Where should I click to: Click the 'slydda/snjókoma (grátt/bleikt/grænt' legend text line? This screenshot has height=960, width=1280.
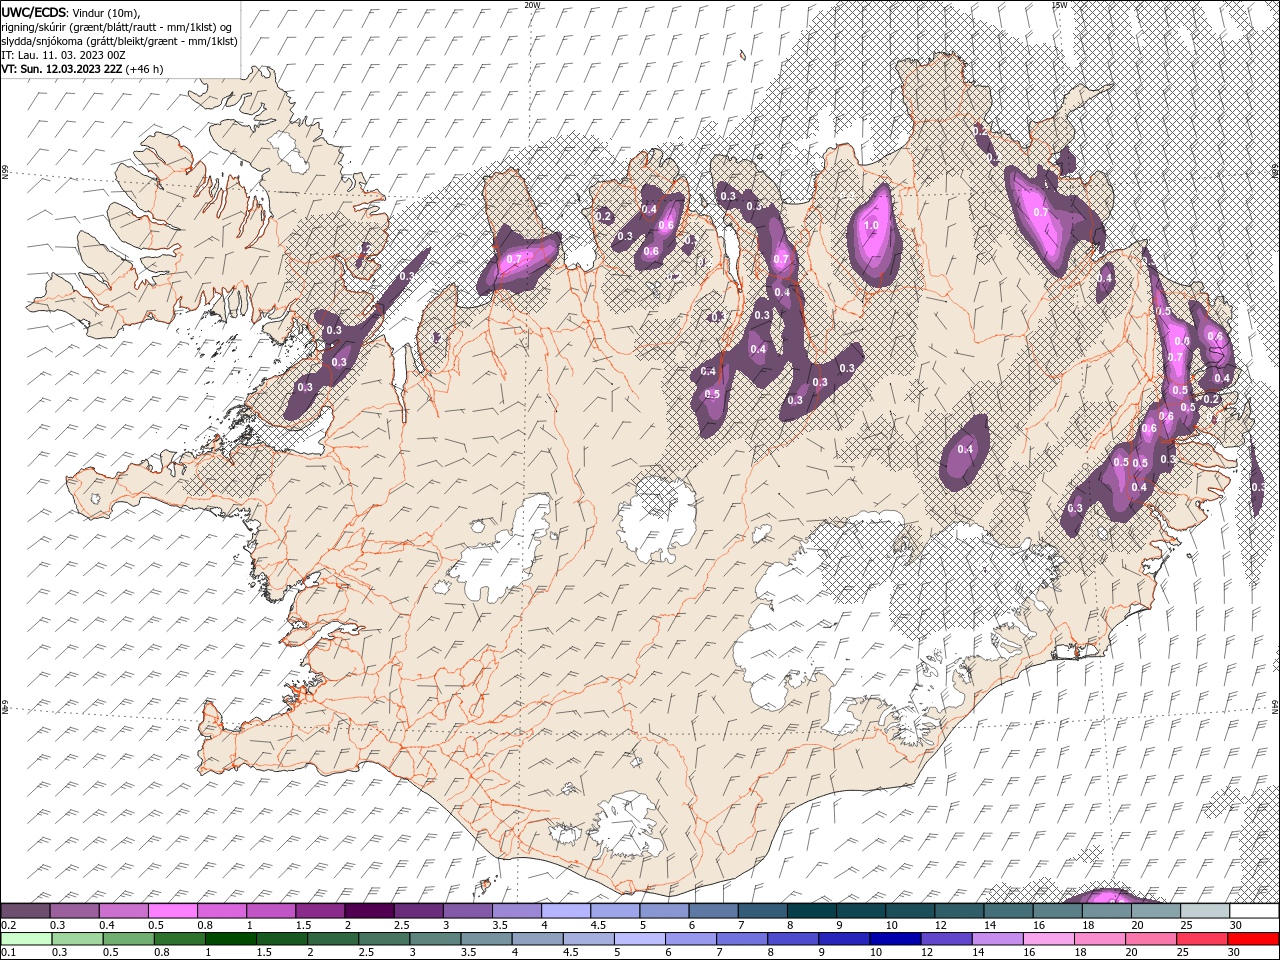[119, 41]
